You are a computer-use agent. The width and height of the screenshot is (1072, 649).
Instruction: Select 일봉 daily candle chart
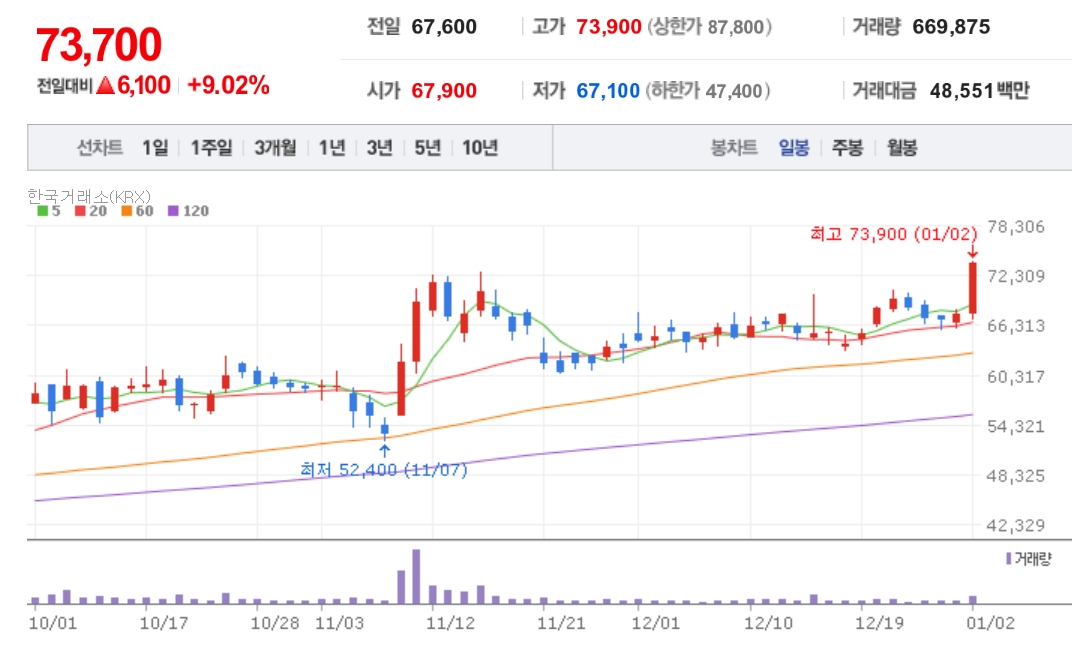pos(794,148)
